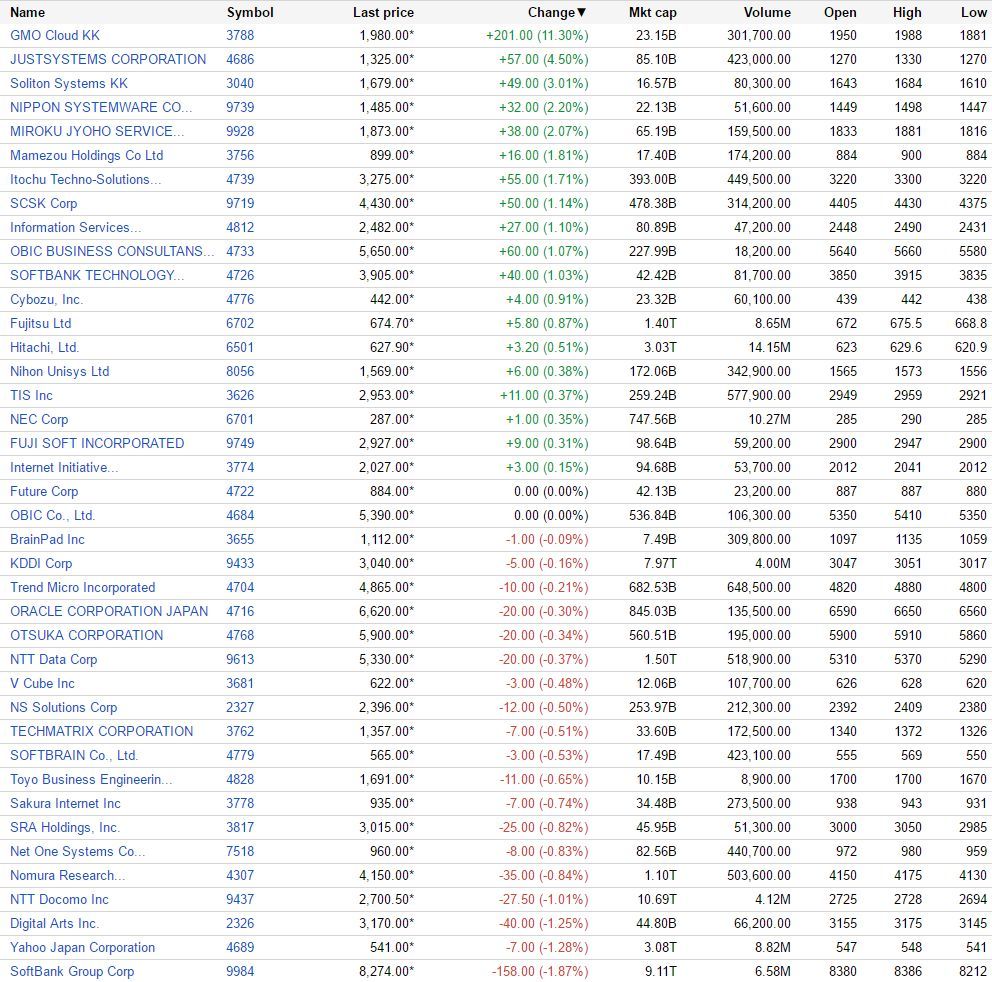The width and height of the screenshot is (992, 982).
Task: Open Trend Micro Incorporated link
Action: coord(82,588)
